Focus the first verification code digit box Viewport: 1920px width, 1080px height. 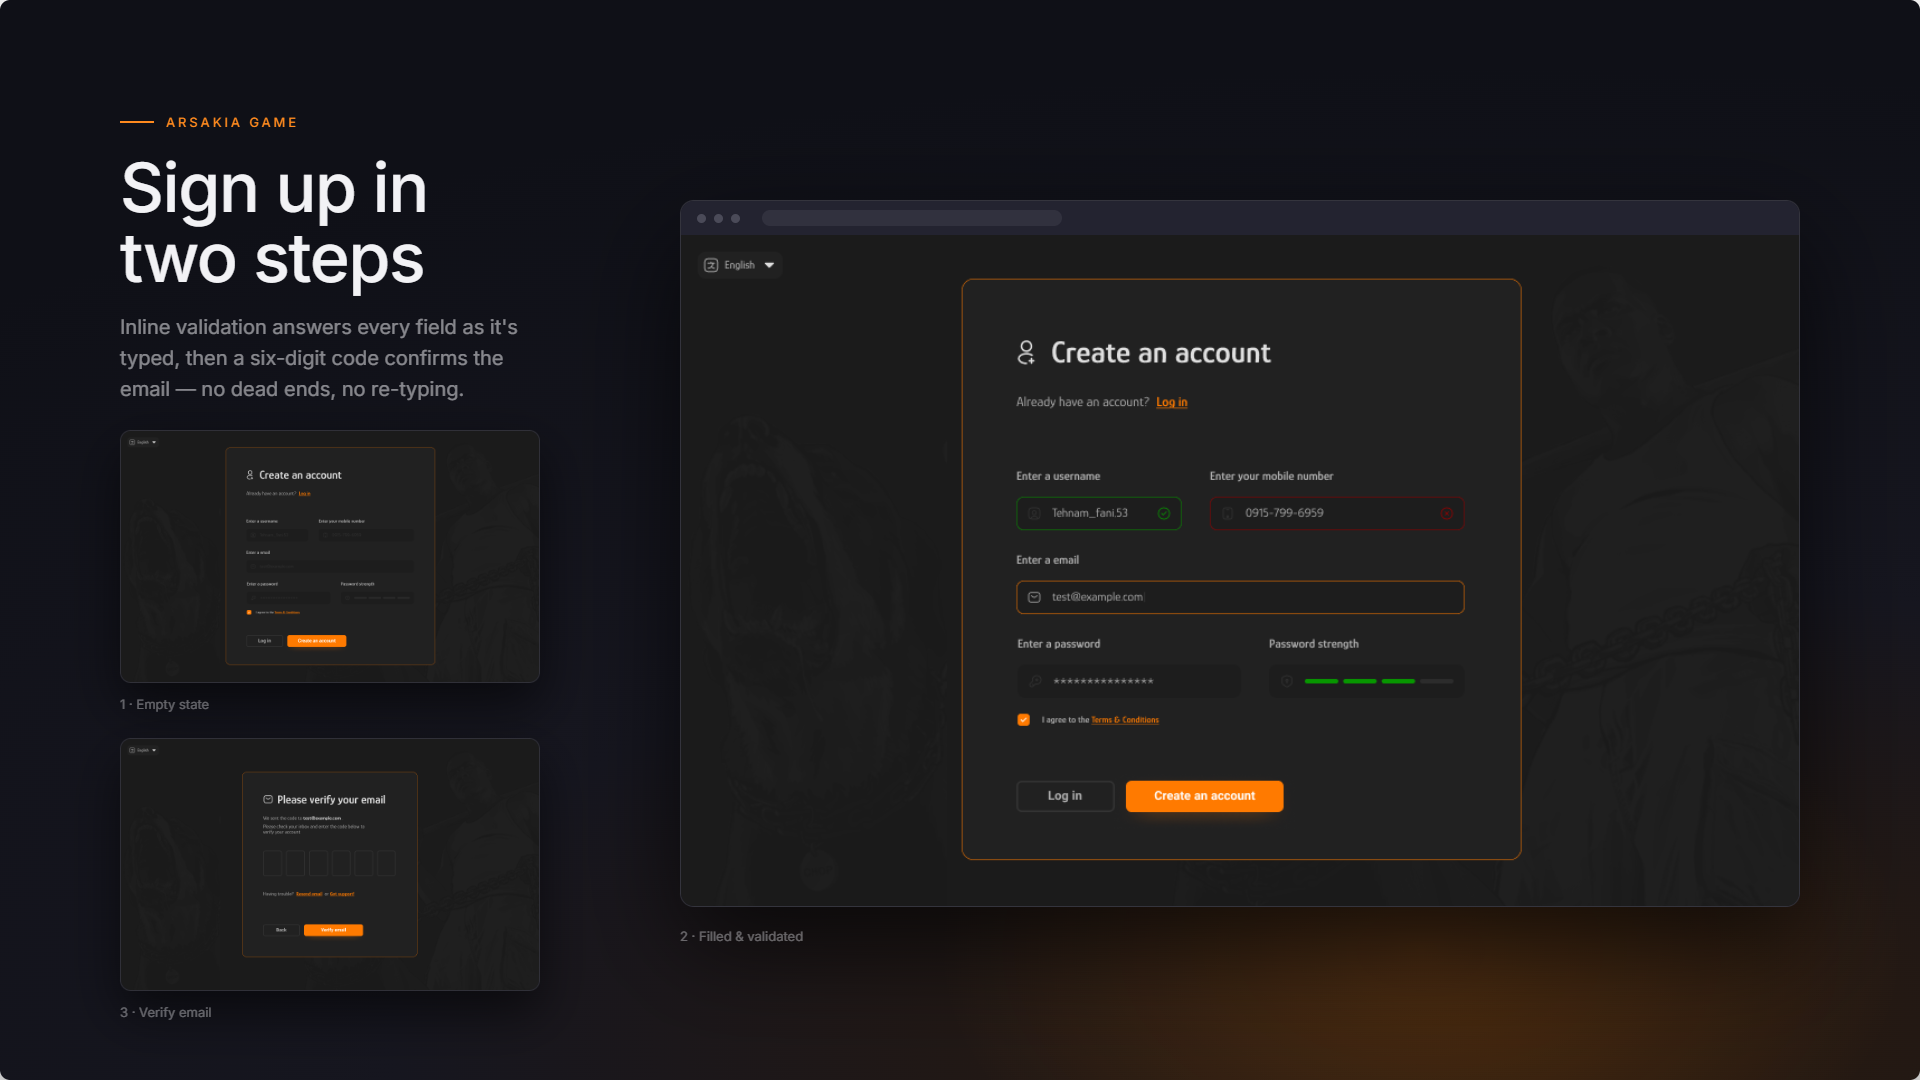click(272, 863)
